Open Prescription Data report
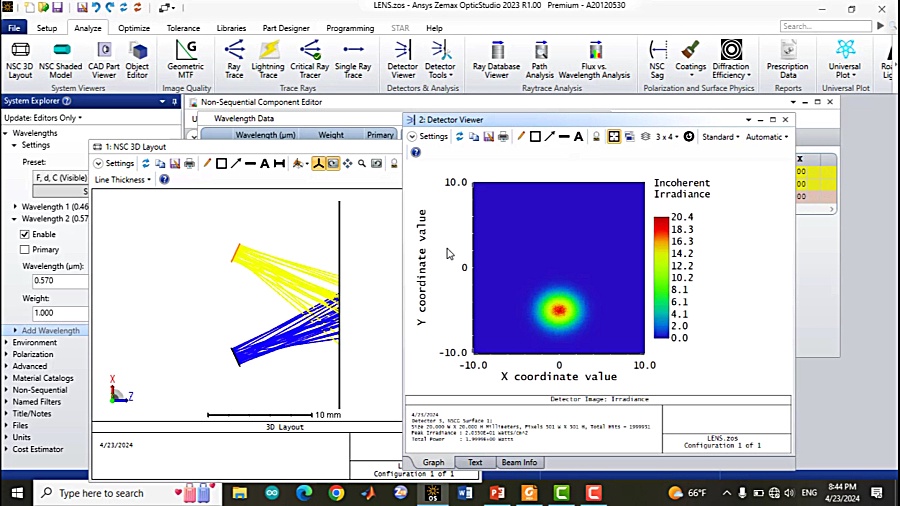Viewport: 900px width, 506px height. (788, 60)
